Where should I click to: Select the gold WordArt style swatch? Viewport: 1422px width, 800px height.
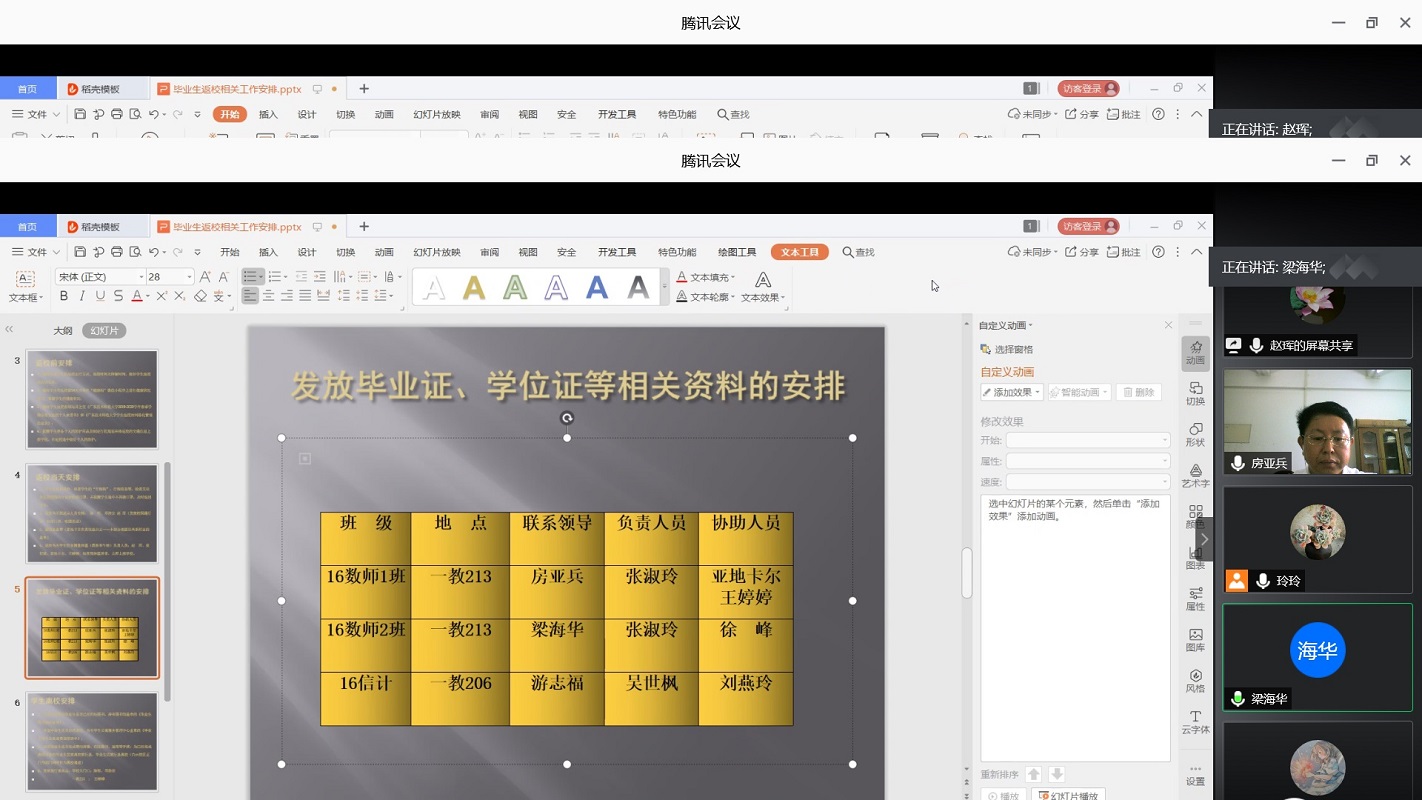(474, 288)
